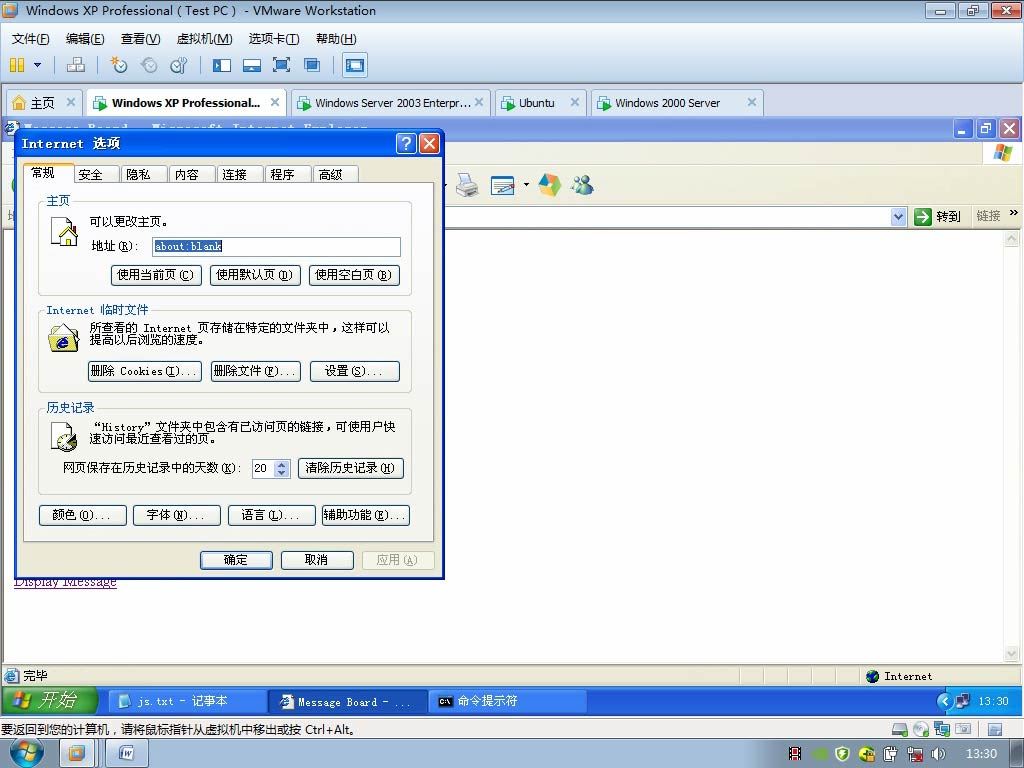The width and height of the screenshot is (1024, 768).
Task: Click the Send Ctrl+Alt+Del toolbar icon
Action: pyautogui.click(x=76, y=65)
